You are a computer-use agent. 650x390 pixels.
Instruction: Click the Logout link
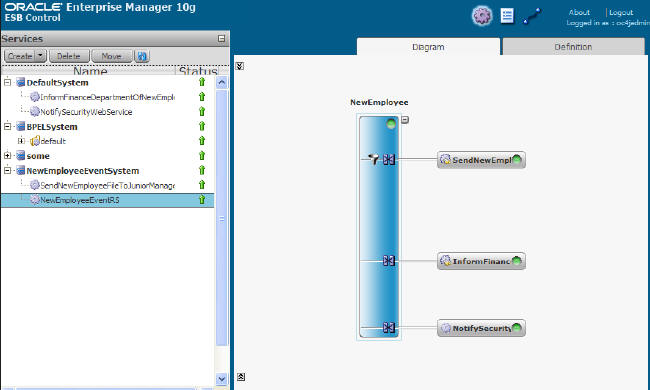(621, 12)
